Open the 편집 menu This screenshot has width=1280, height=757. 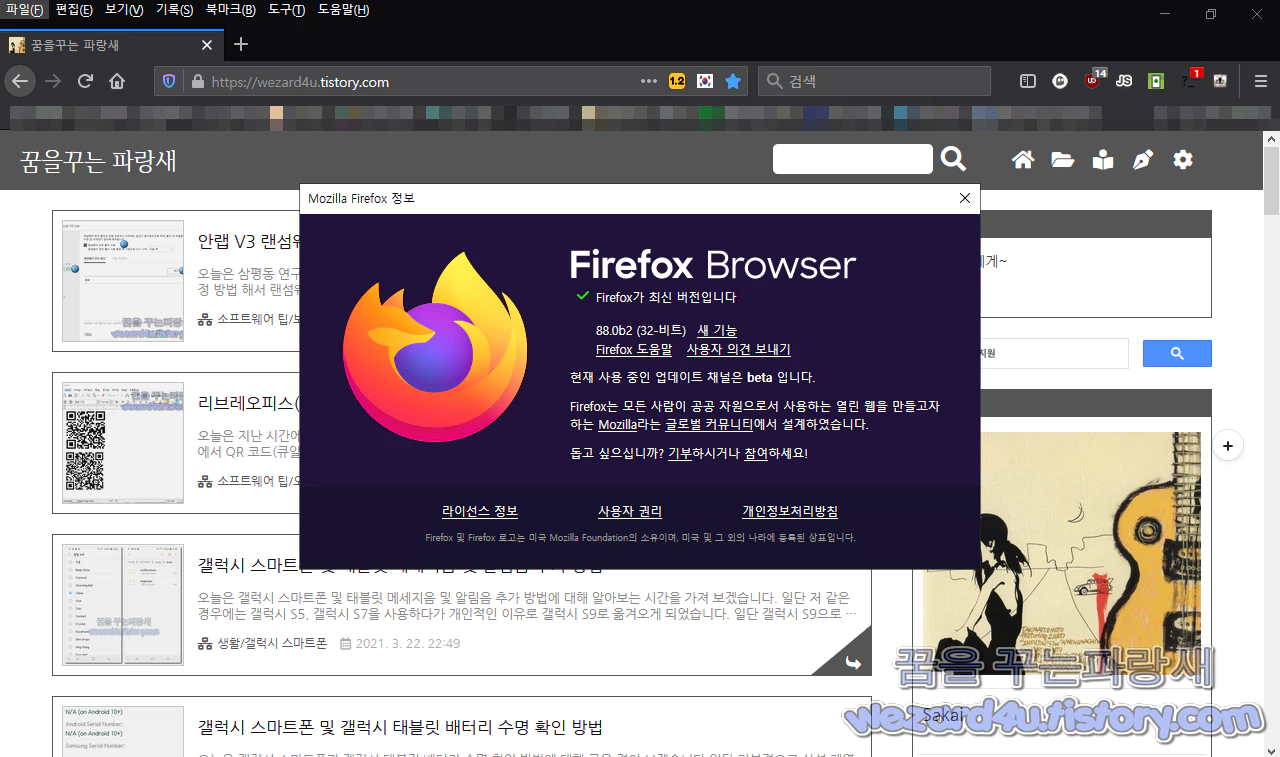(74, 10)
